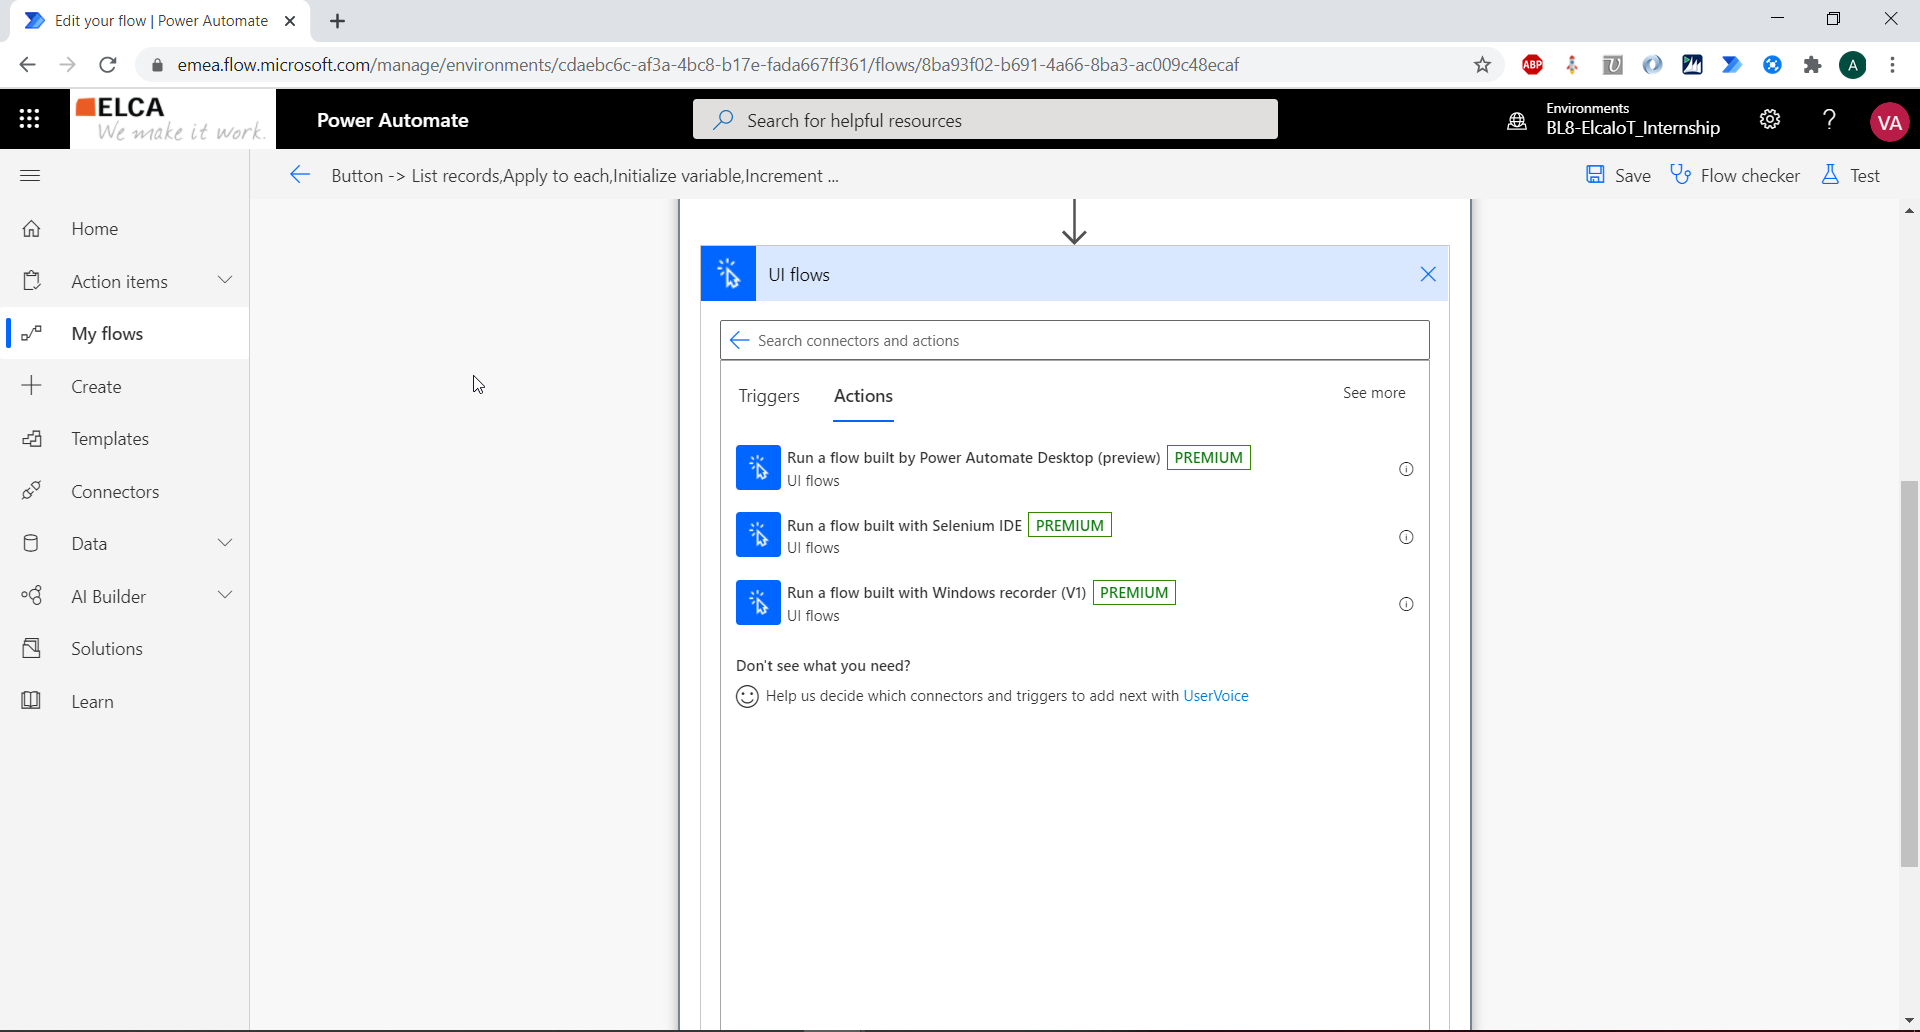Expand the Data chevron
1920x1032 pixels.
[225, 543]
